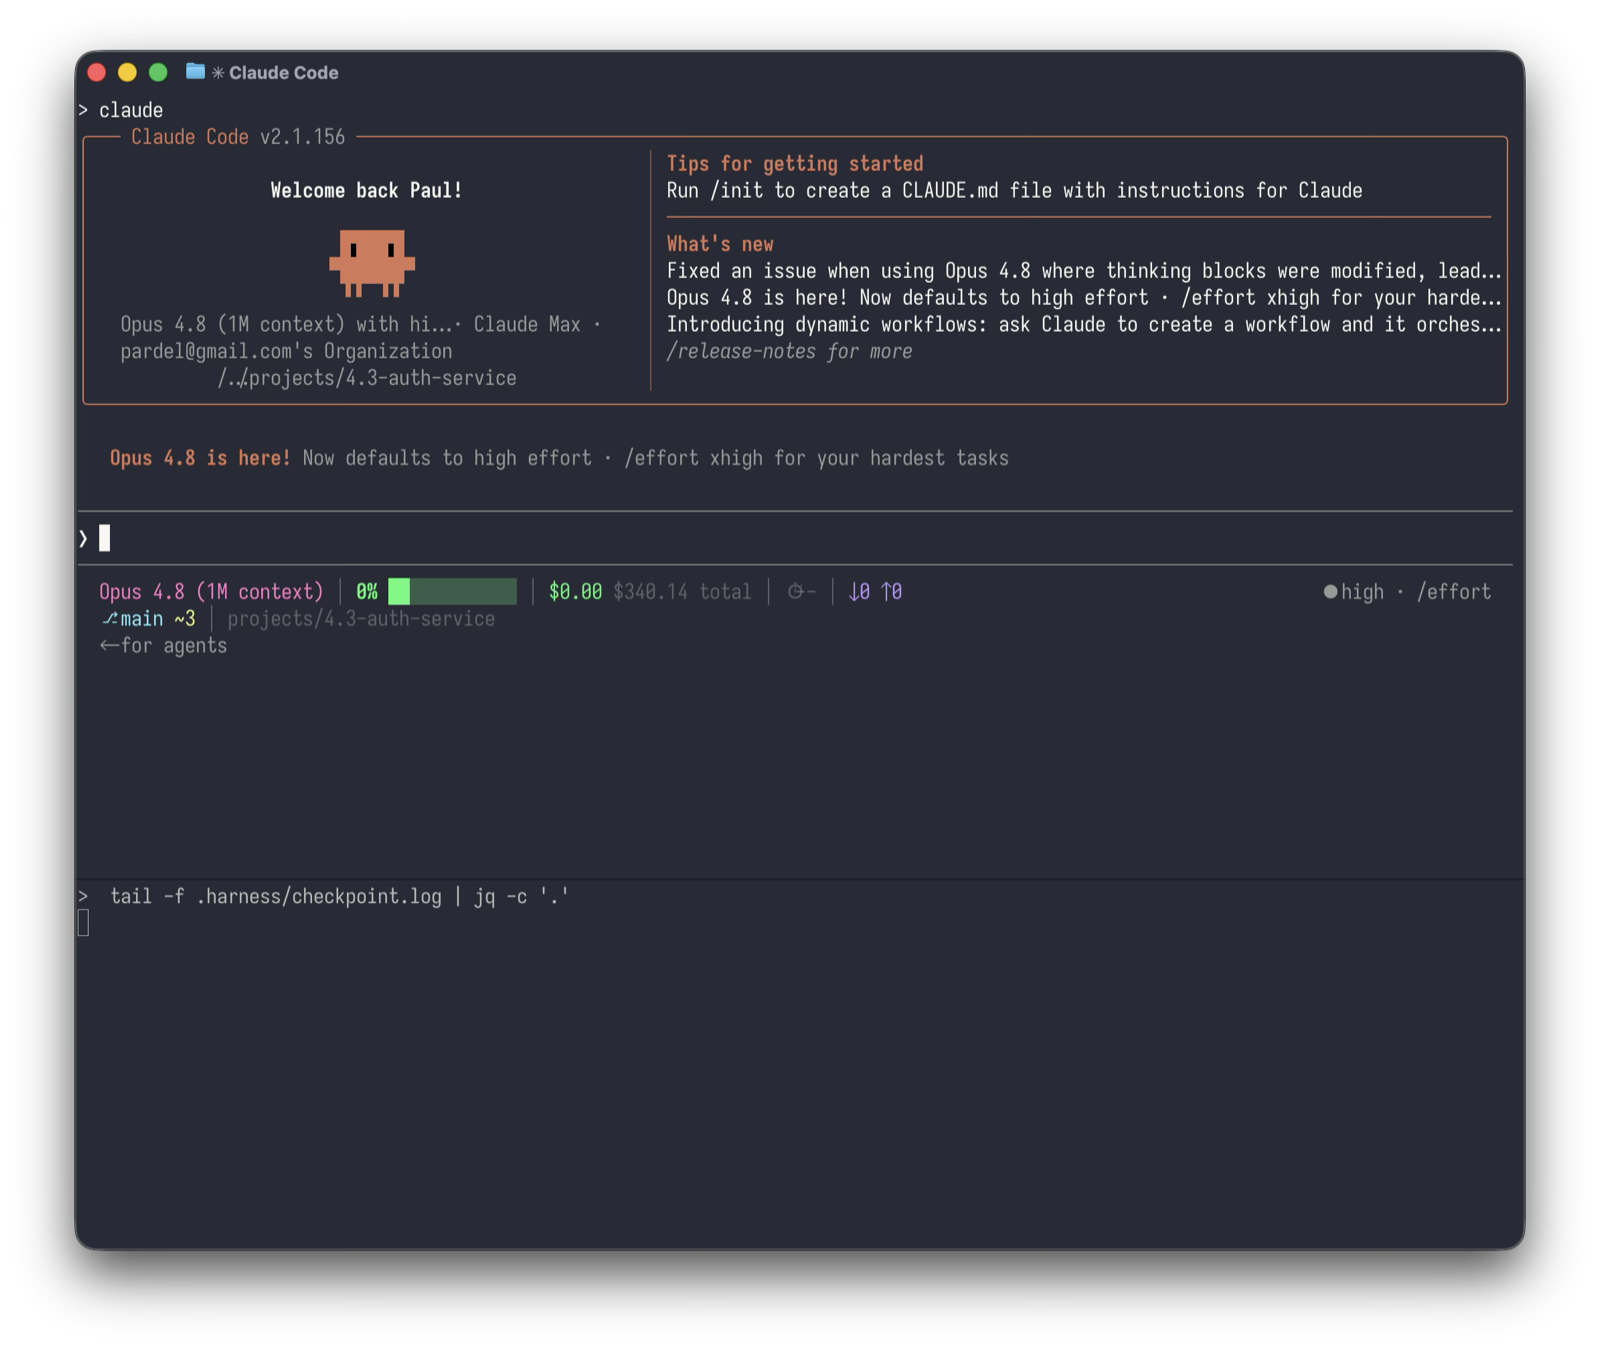Click 'Run /init to create a CLAUDE.md' line
Viewport: 1600px width, 1349px height.
tap(1014, 190)
